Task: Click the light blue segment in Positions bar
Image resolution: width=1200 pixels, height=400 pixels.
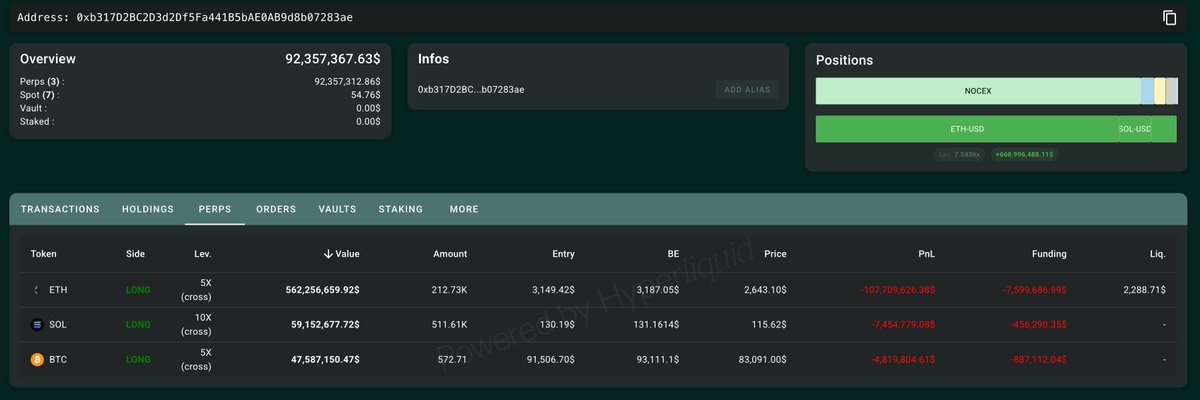Action: 1147,91
